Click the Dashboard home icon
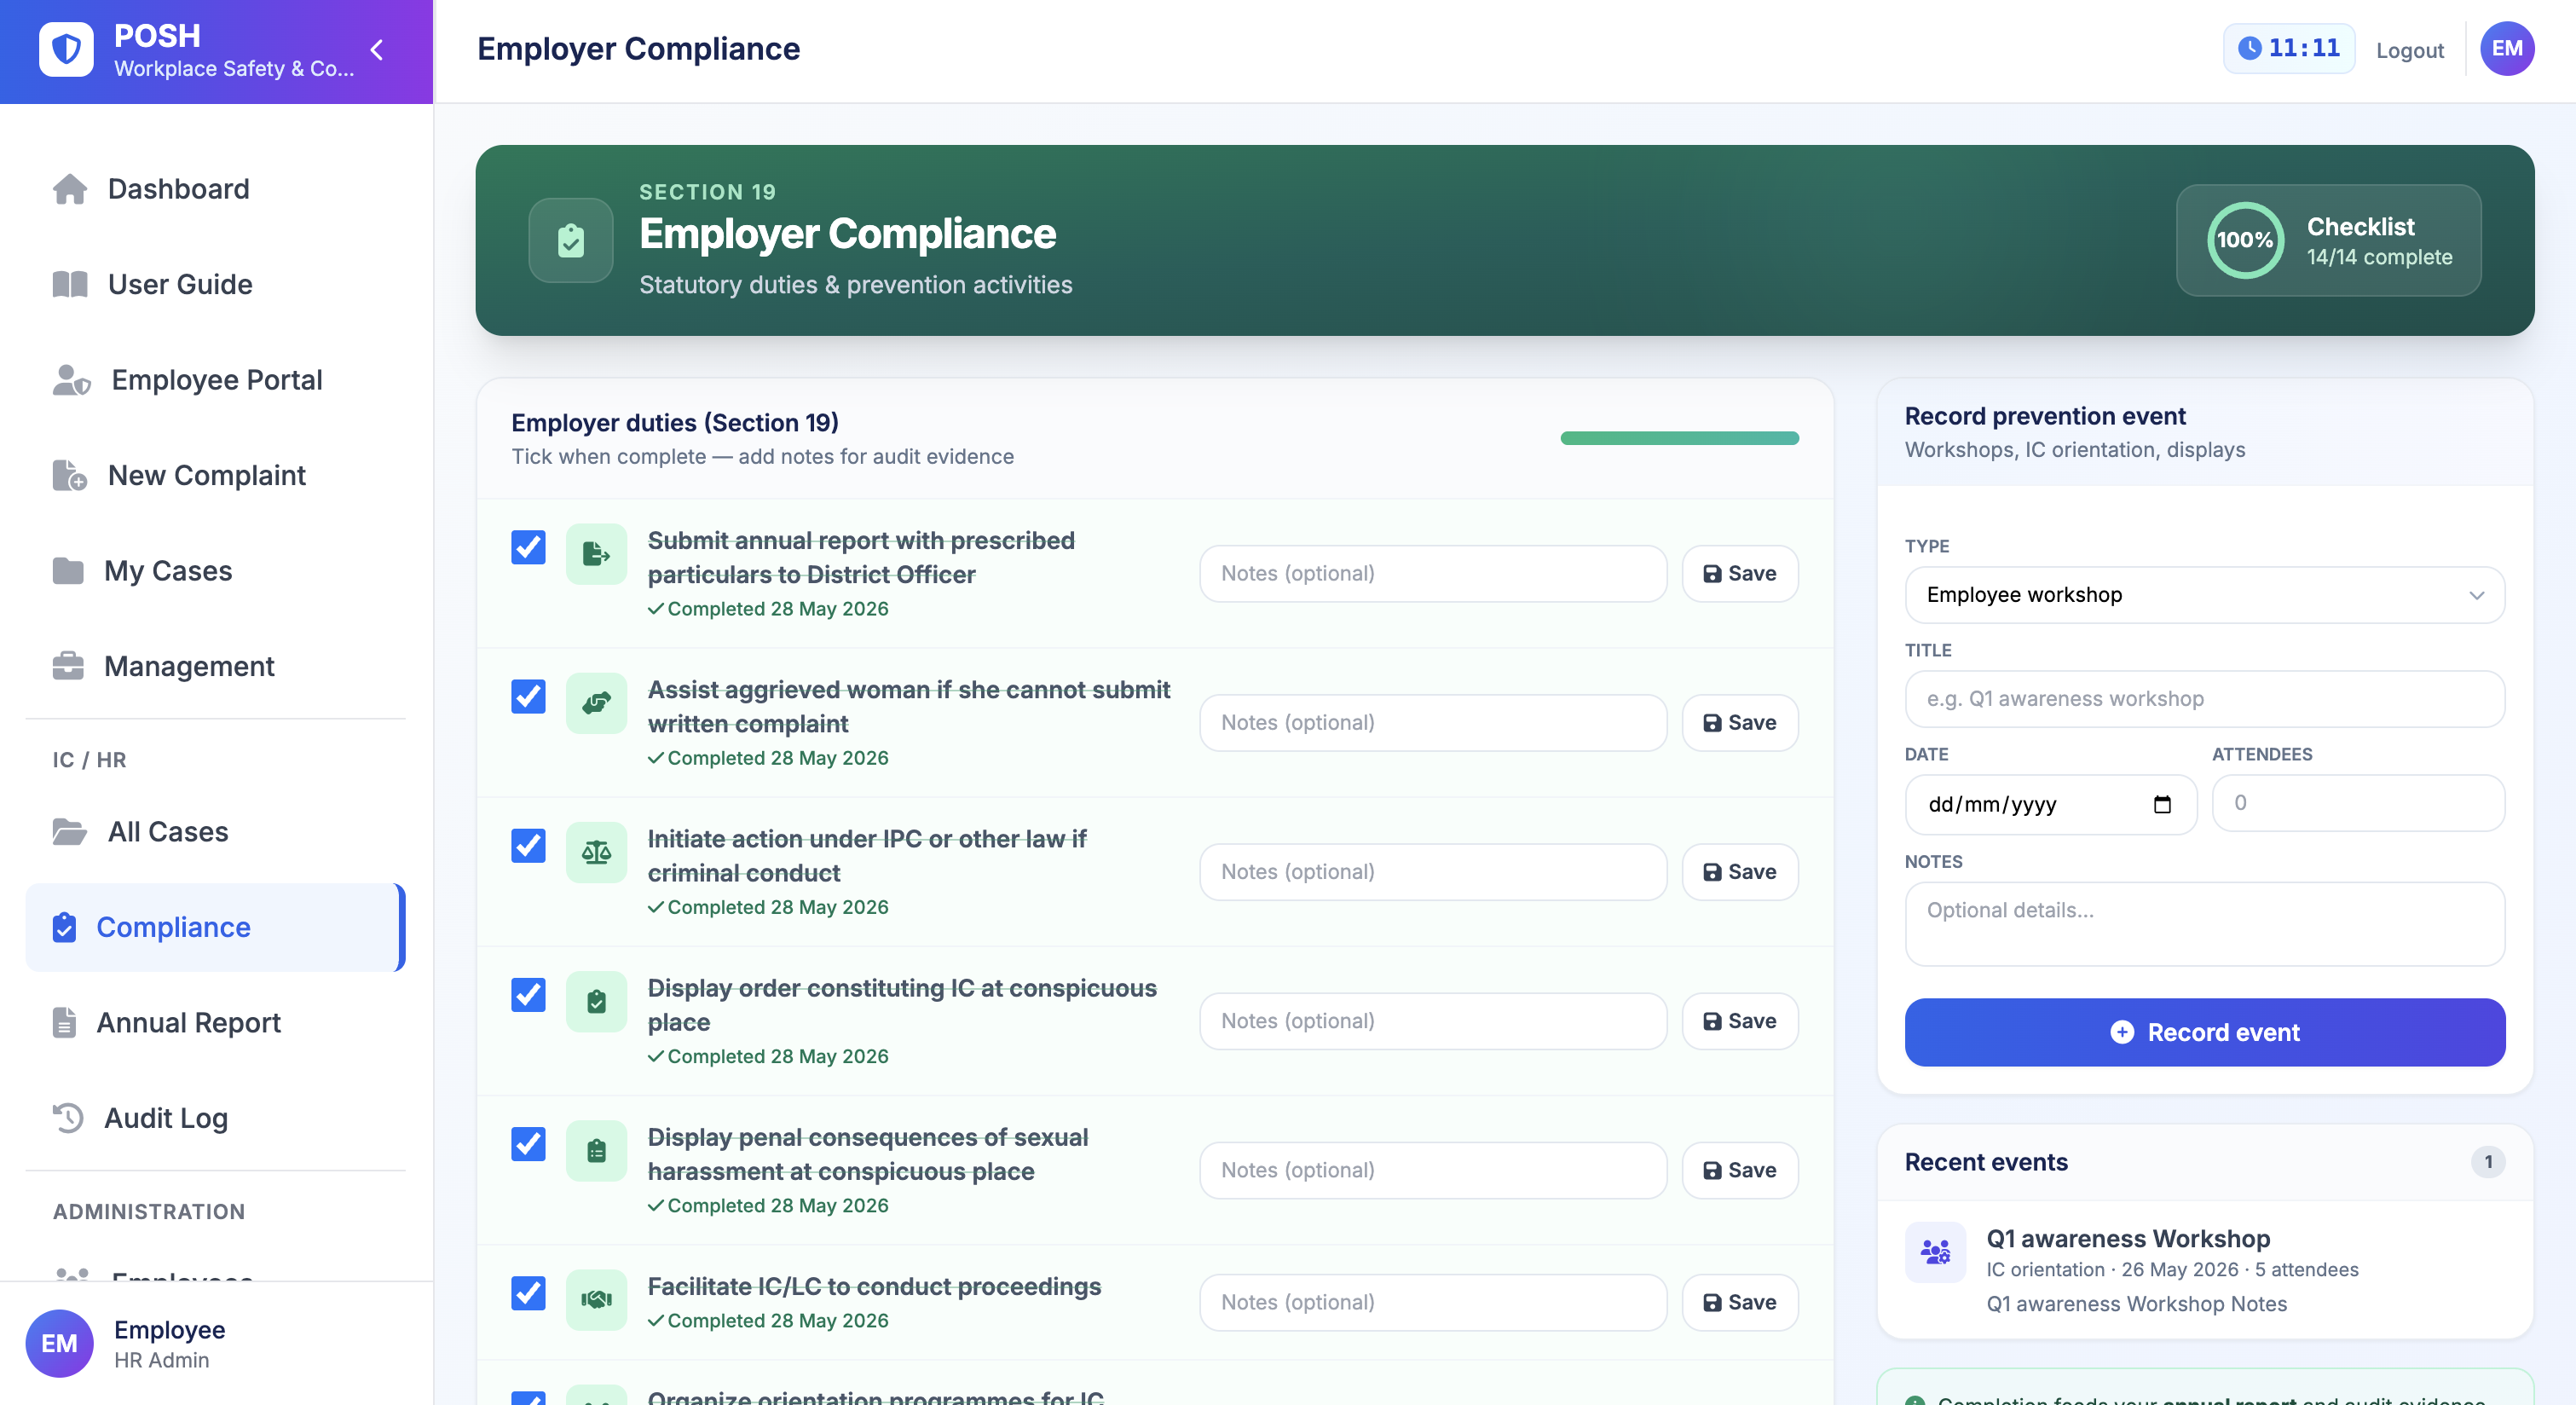 point(70,189)
